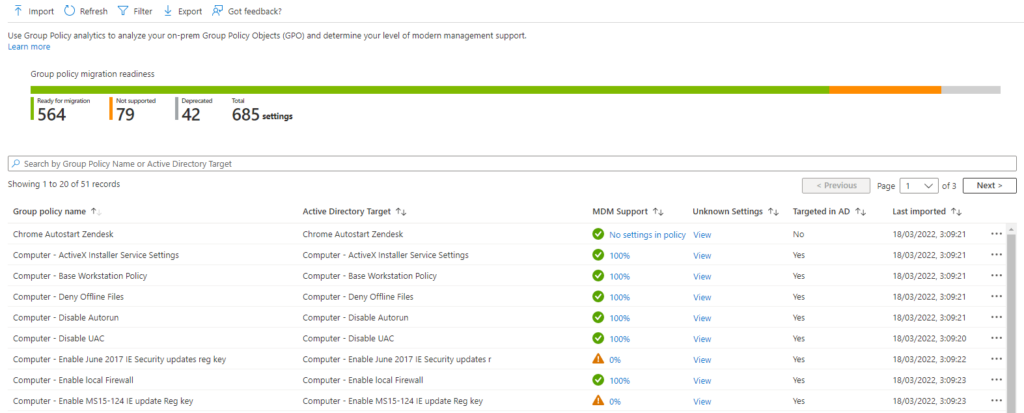The height and width of the screenshot is (413, 1024).
Task: Go to Next page of records
Action: tap(989, 186)
